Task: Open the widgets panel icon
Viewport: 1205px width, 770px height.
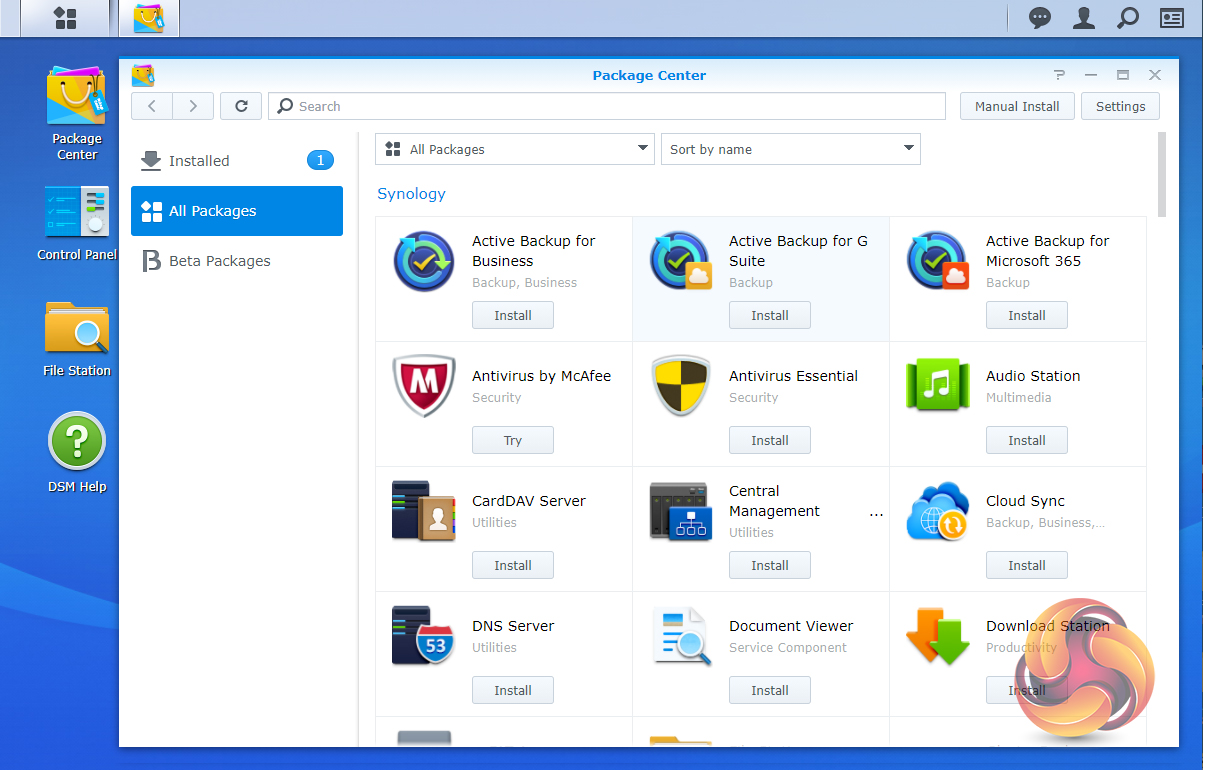Action: coord(1171,18)
